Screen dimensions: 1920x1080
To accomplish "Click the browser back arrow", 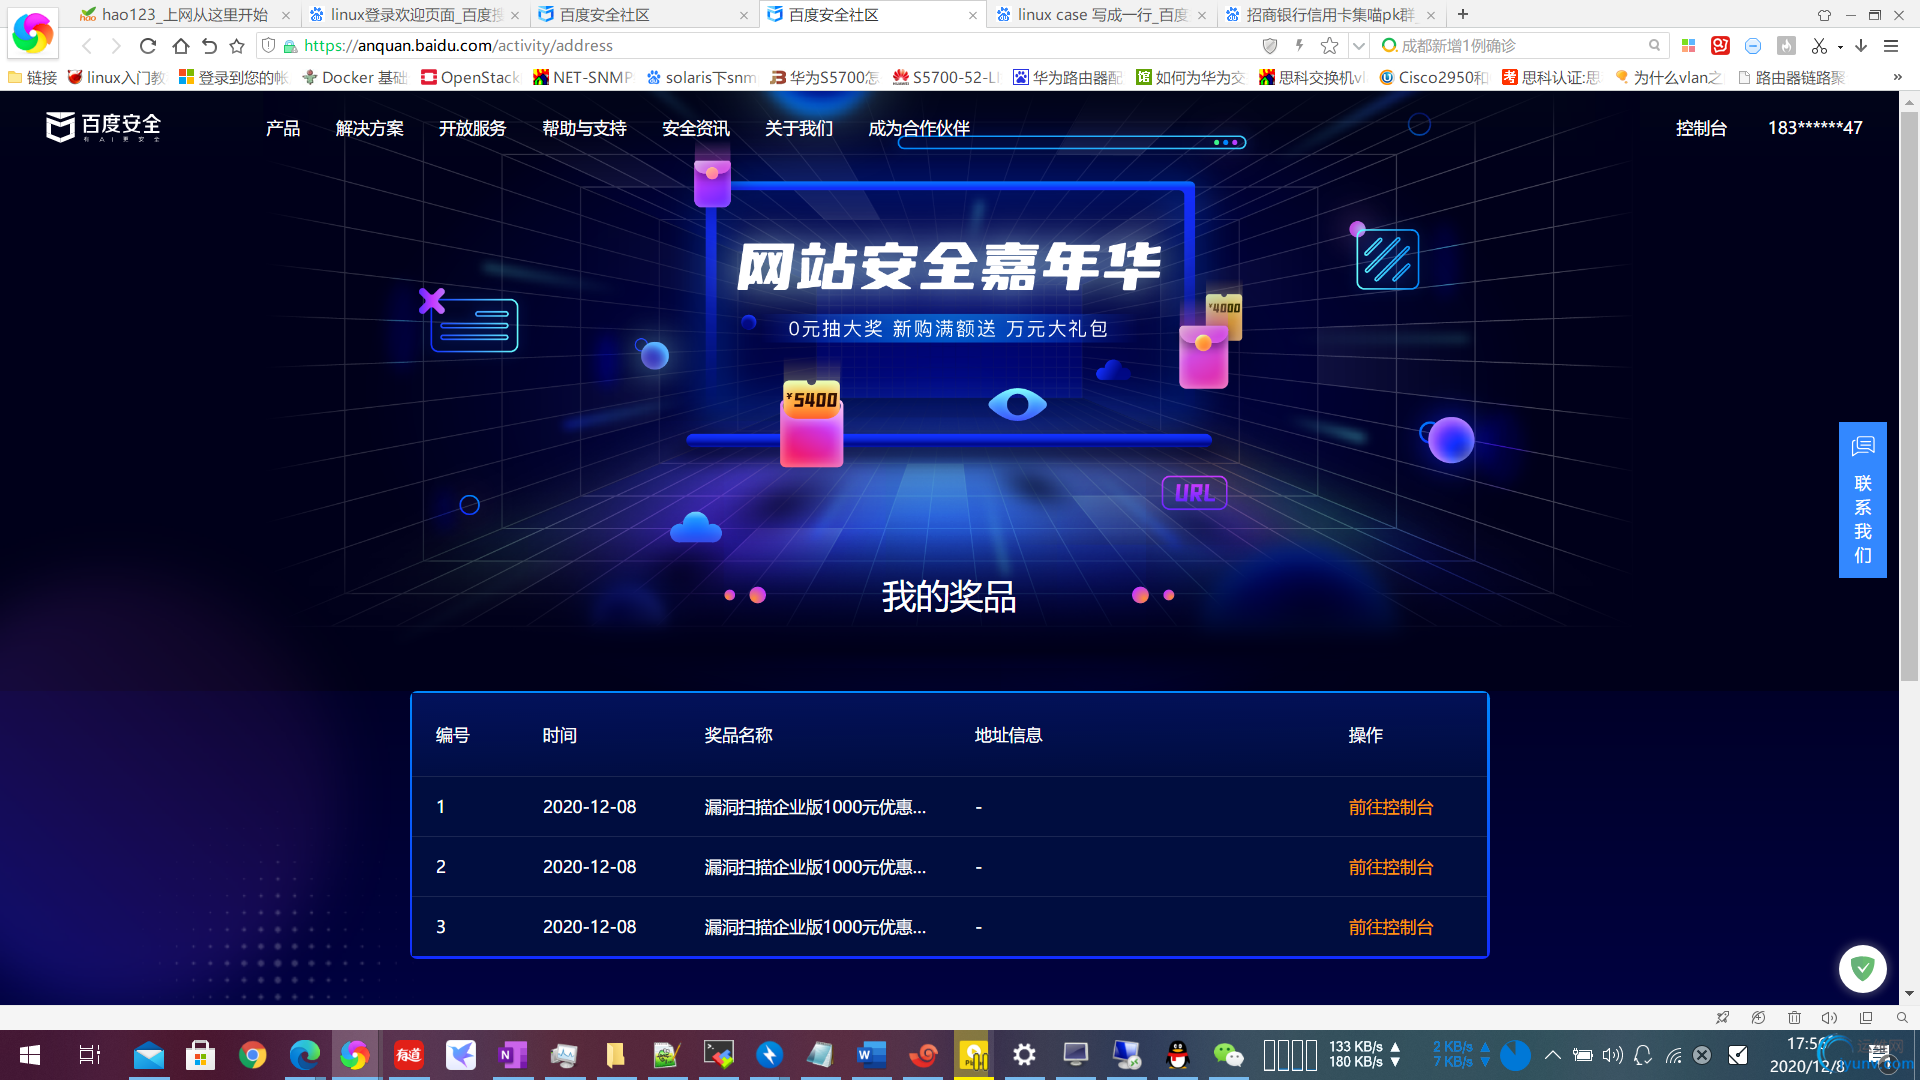I will (x=87, y=46).
